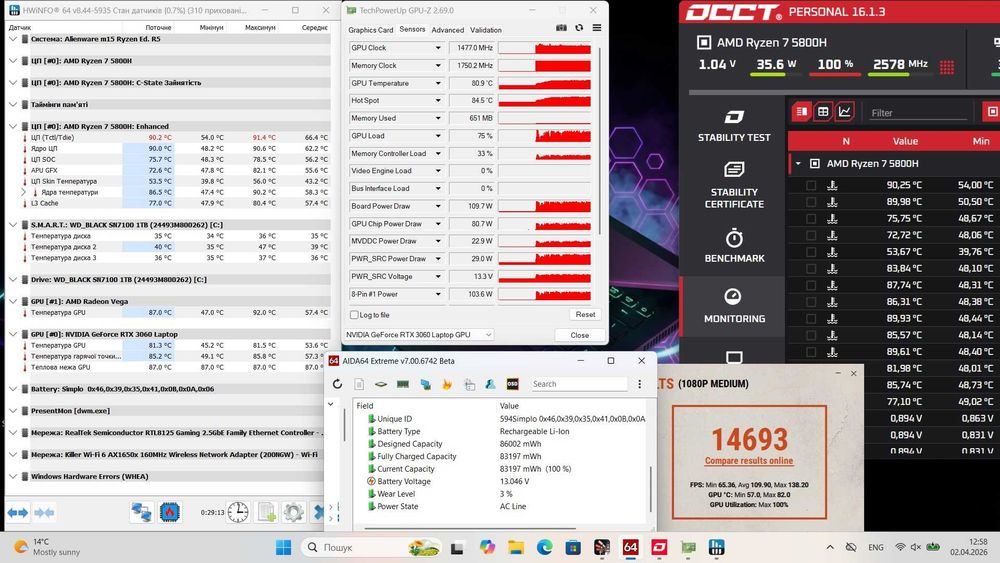Open AIDA64 disk benchmark icon
The image size is (1000, 563).
[381, 384]
